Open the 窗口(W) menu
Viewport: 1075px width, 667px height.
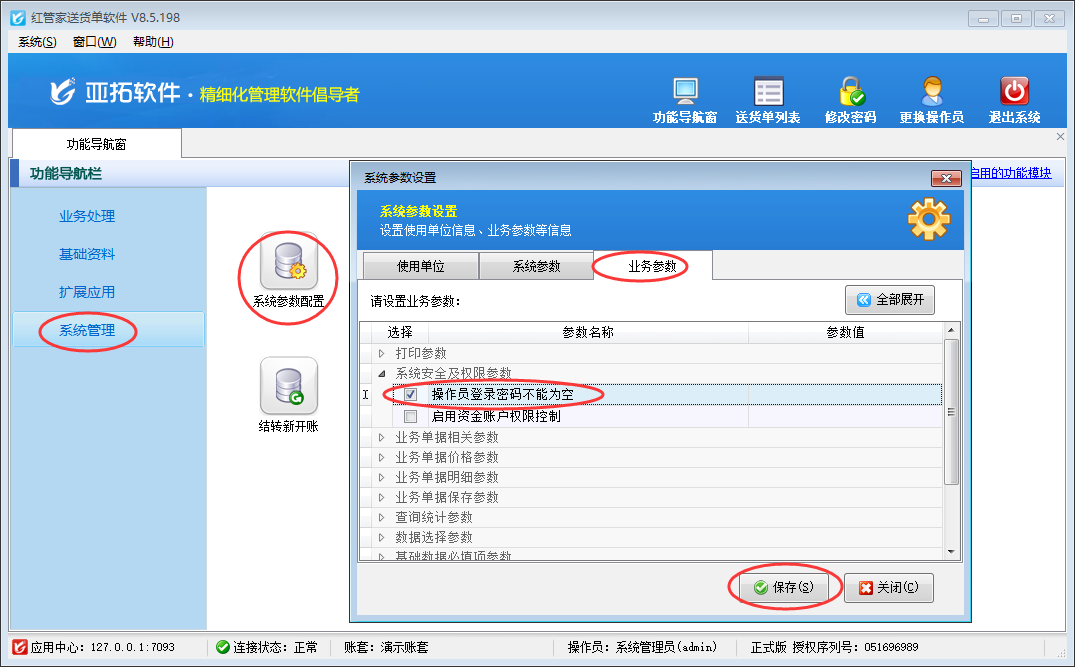coord(94,41)
